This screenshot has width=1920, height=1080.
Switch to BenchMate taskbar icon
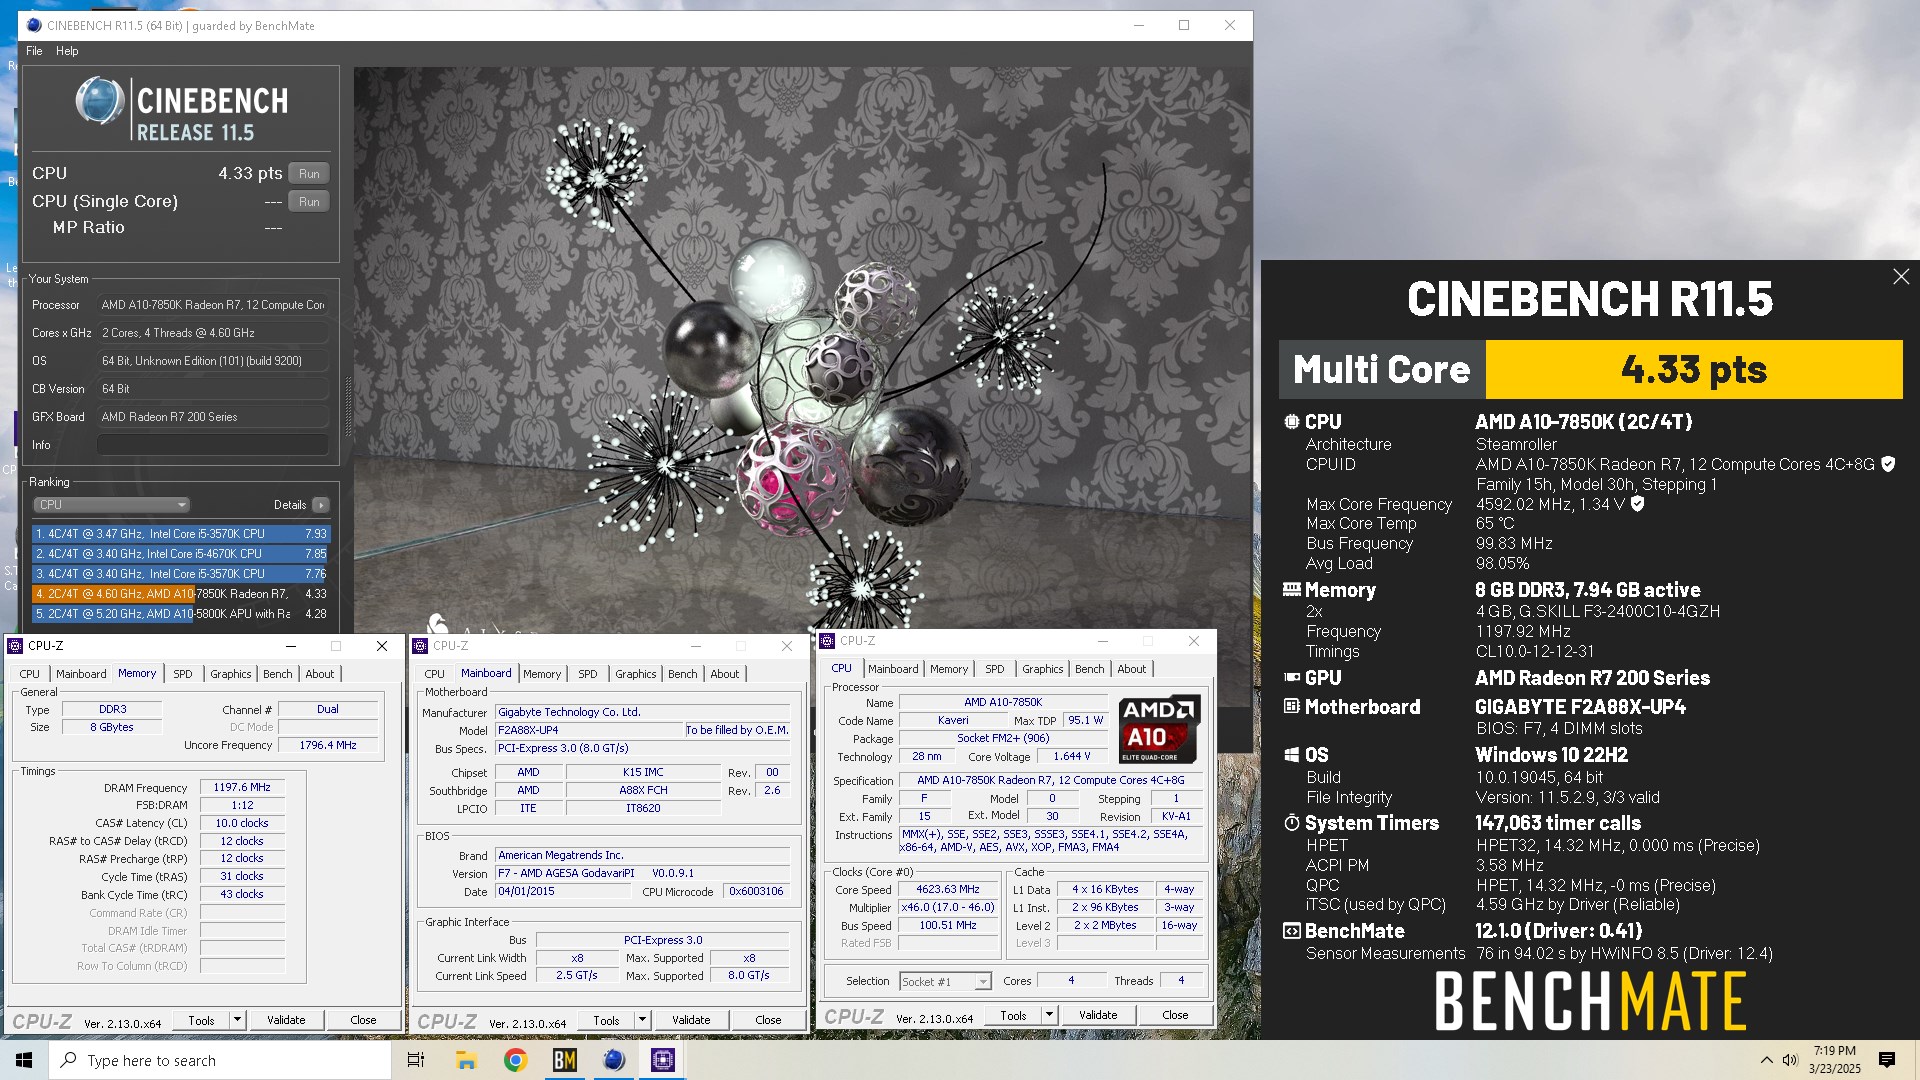pyautogui.click(x=564, y=1060)
